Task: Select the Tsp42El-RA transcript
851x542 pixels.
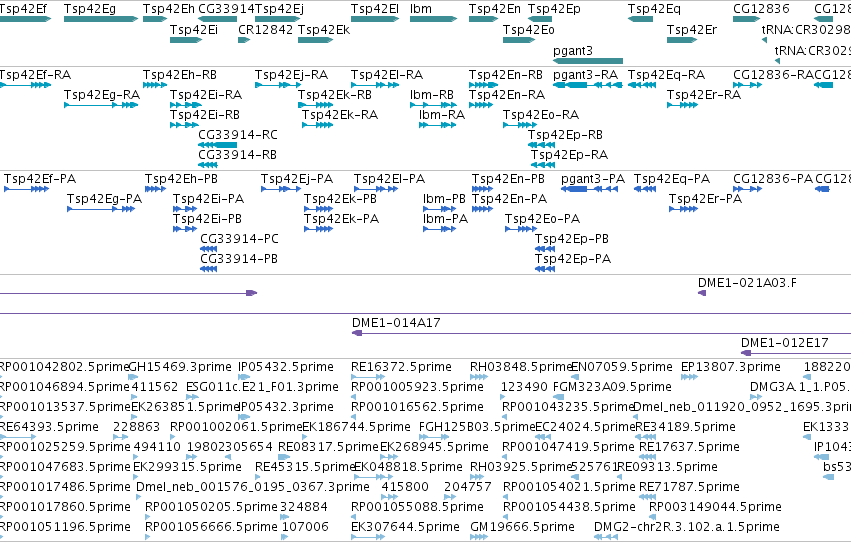Action: point(375,85)
